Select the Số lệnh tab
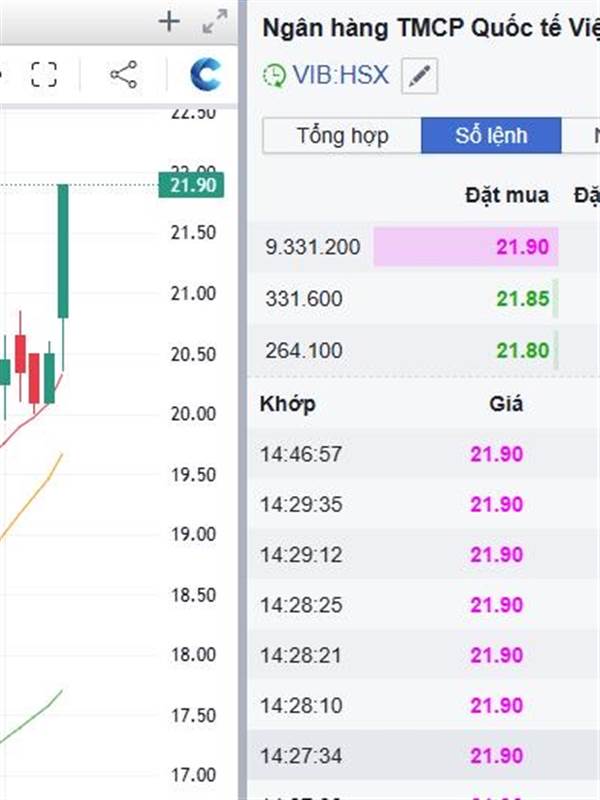600x800 pixels. pyautogui.click(x=491, y=136)
